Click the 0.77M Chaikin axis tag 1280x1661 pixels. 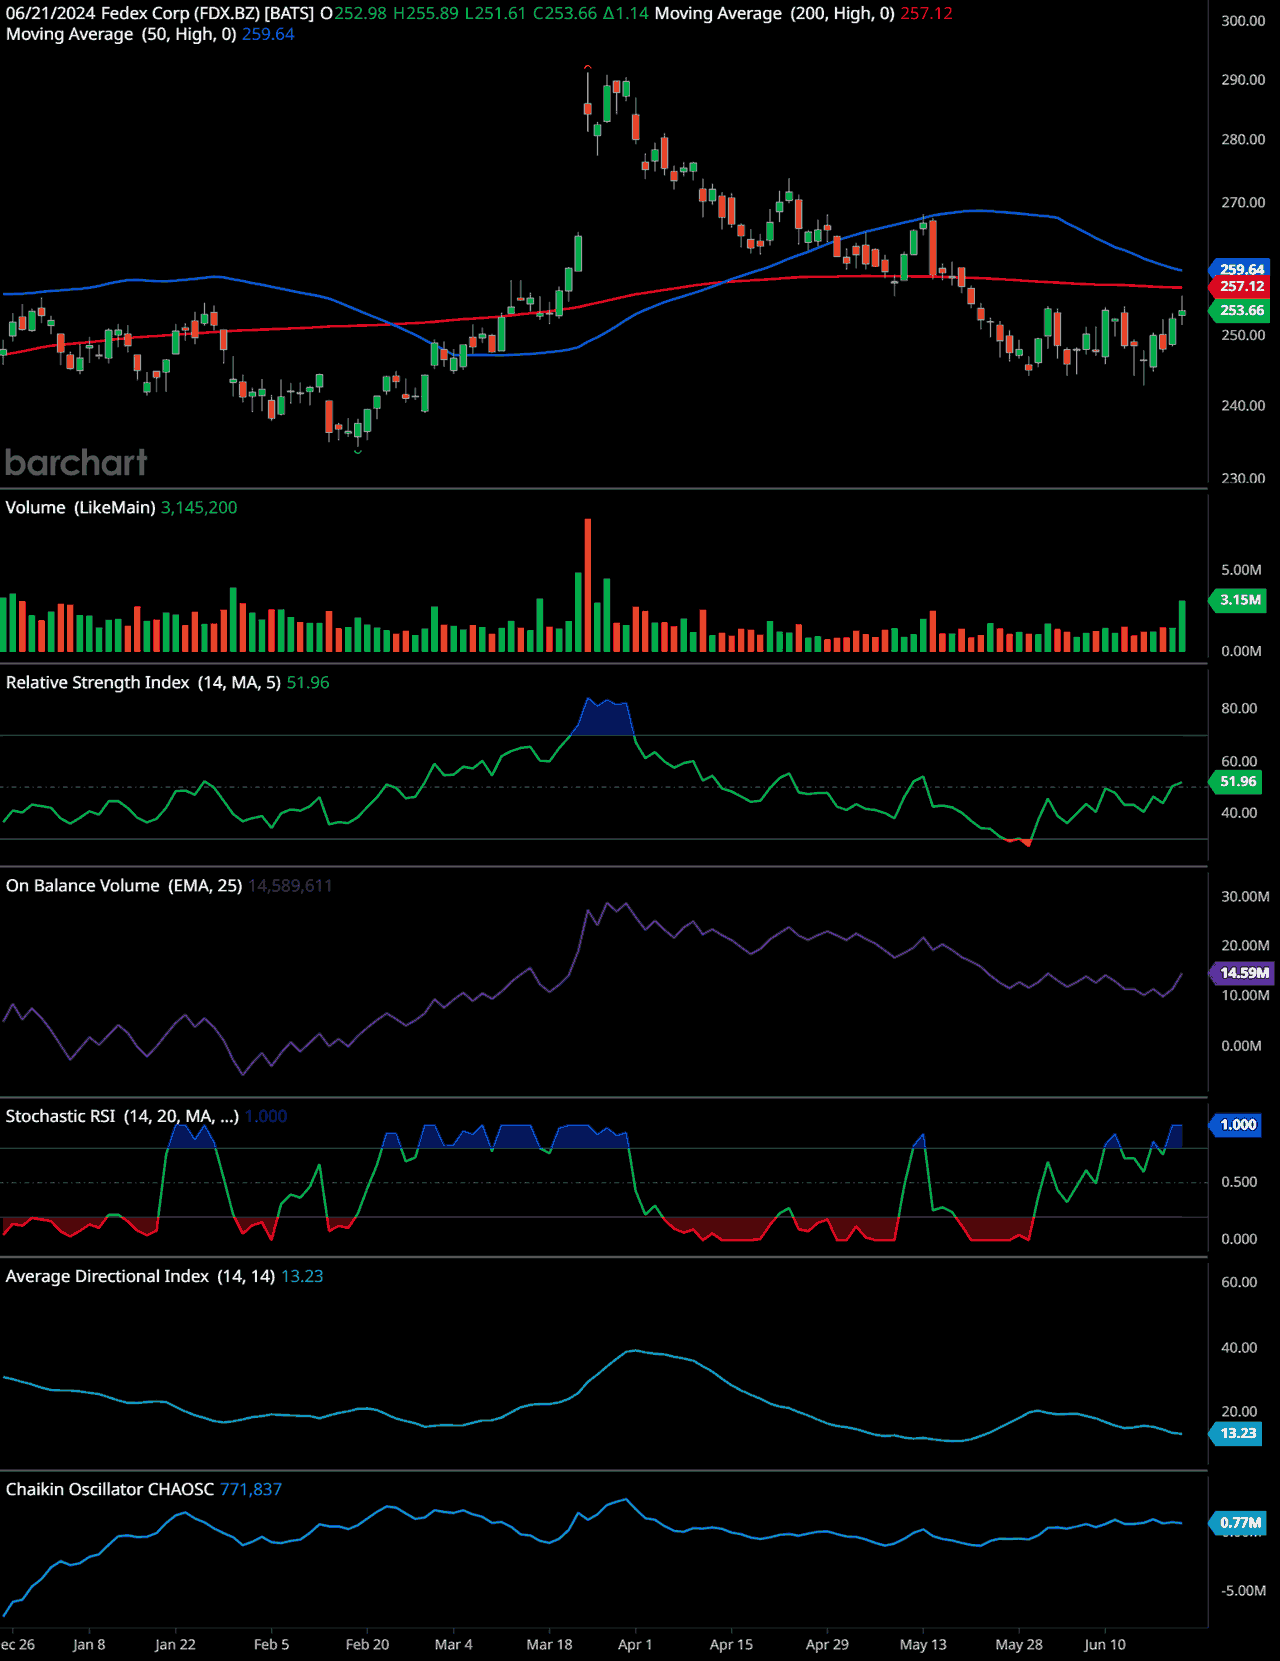point(1240,1523)
